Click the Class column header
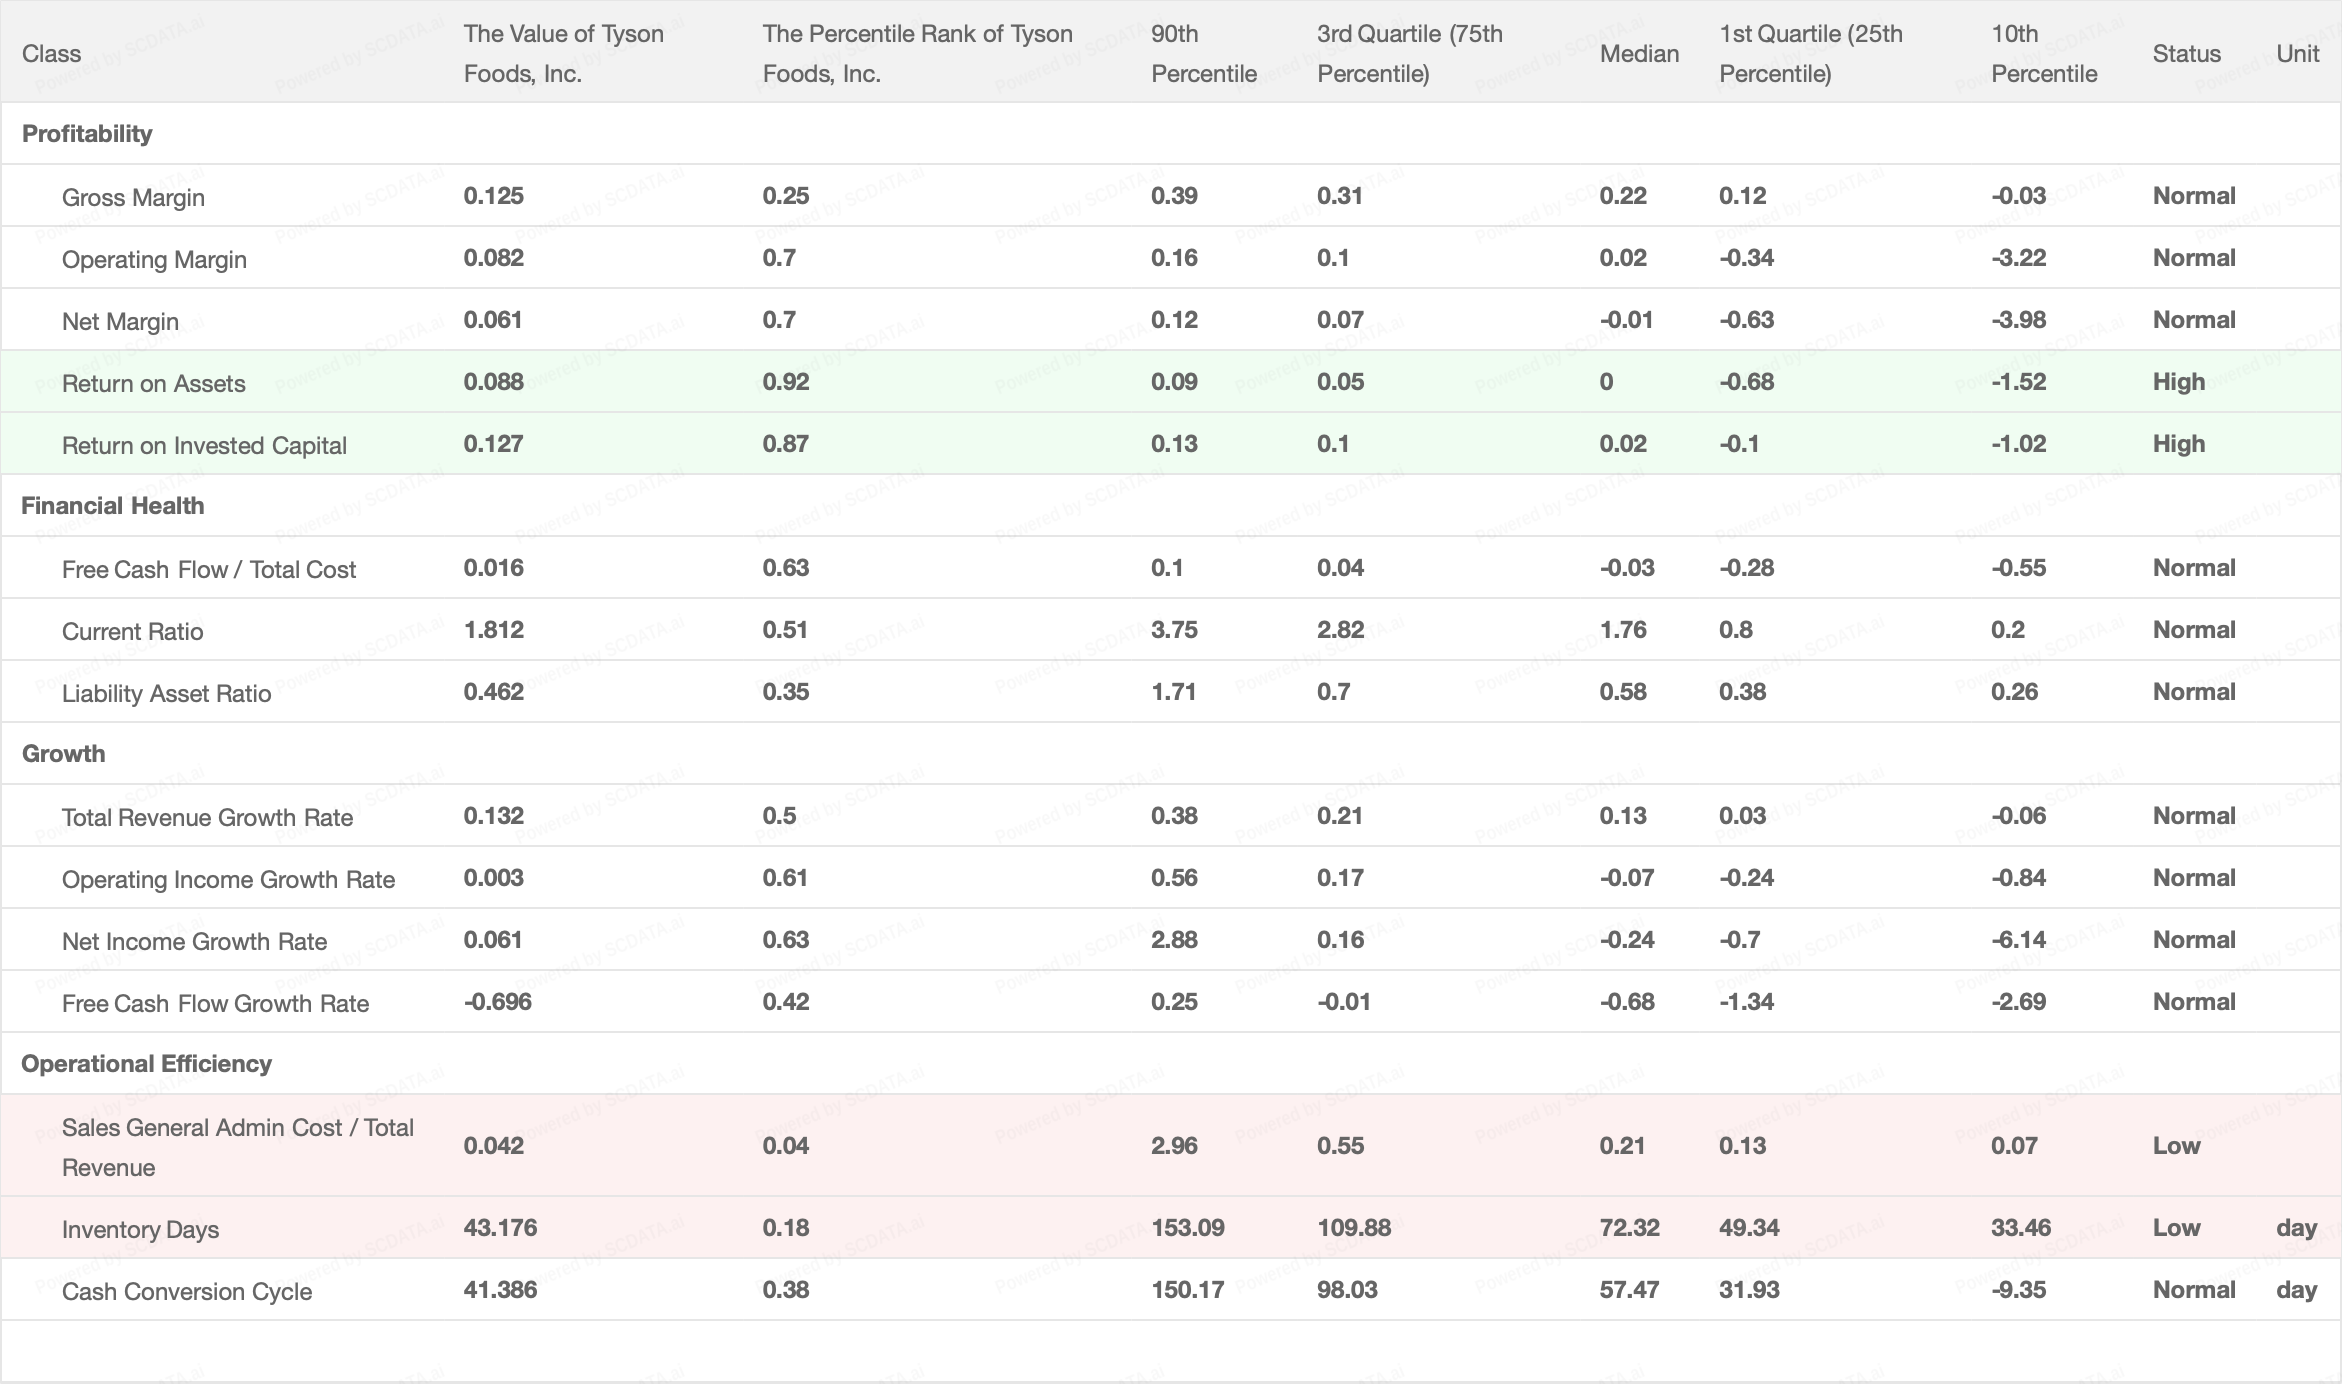 51,54
